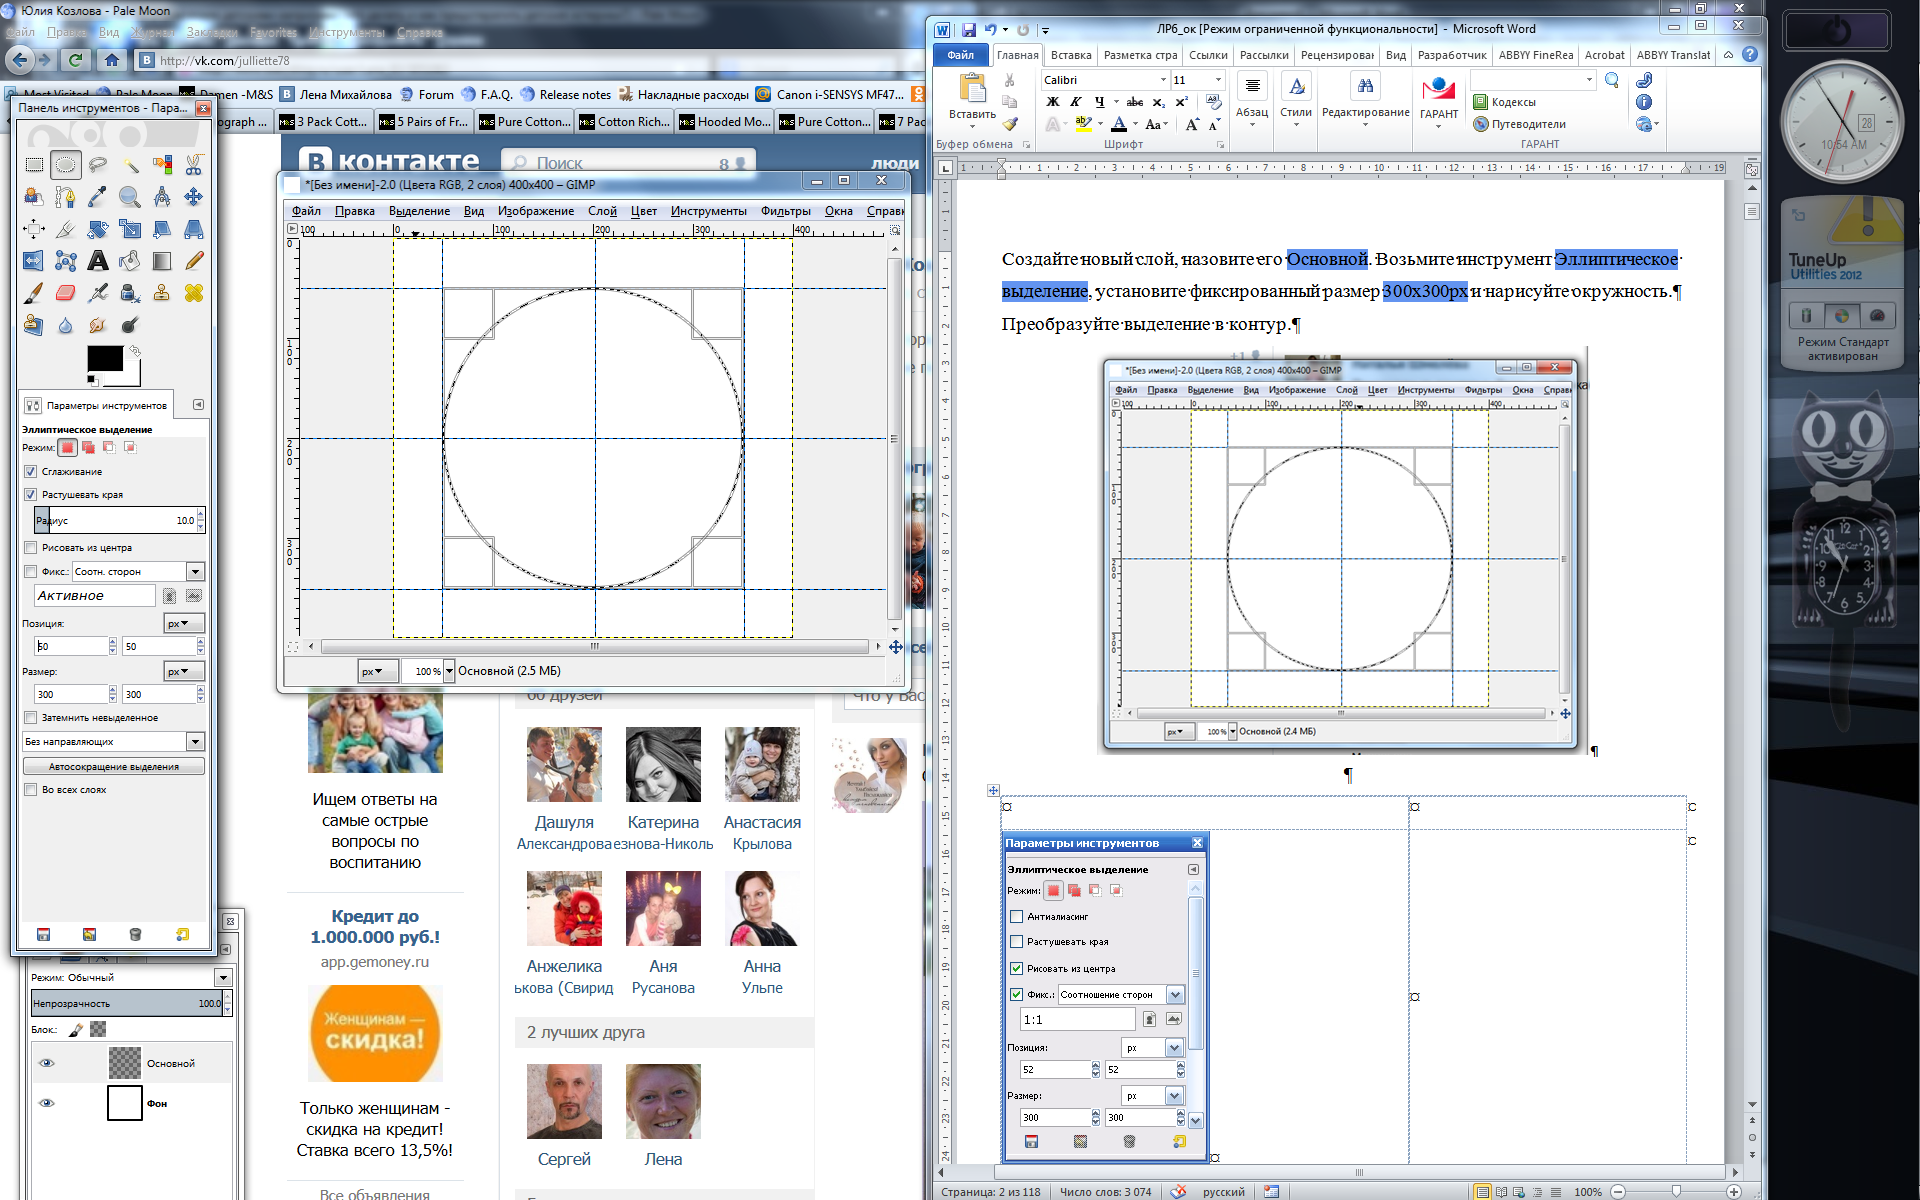Open the Фильтры menu in GIMP
The image size is (1920, 1200).
click(x=785, y=211)
